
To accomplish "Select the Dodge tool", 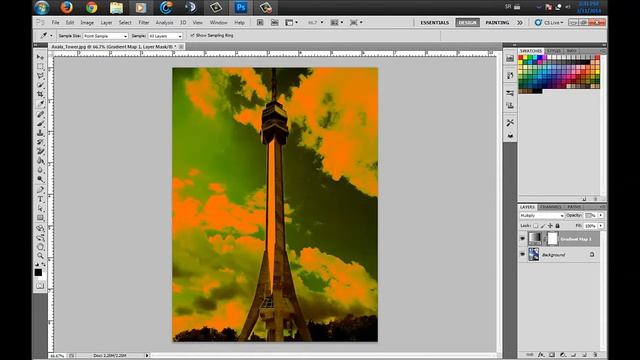I will [40, 179].
